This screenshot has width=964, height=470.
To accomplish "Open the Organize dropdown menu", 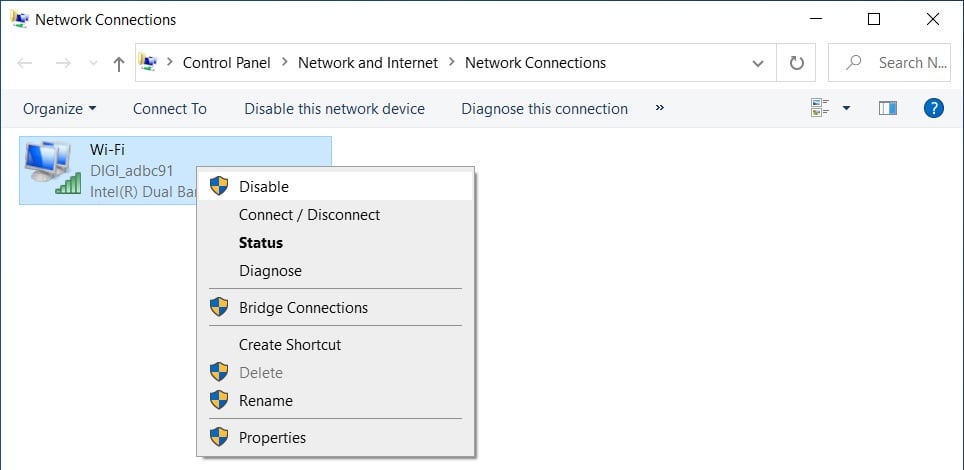I will point(60,108).
